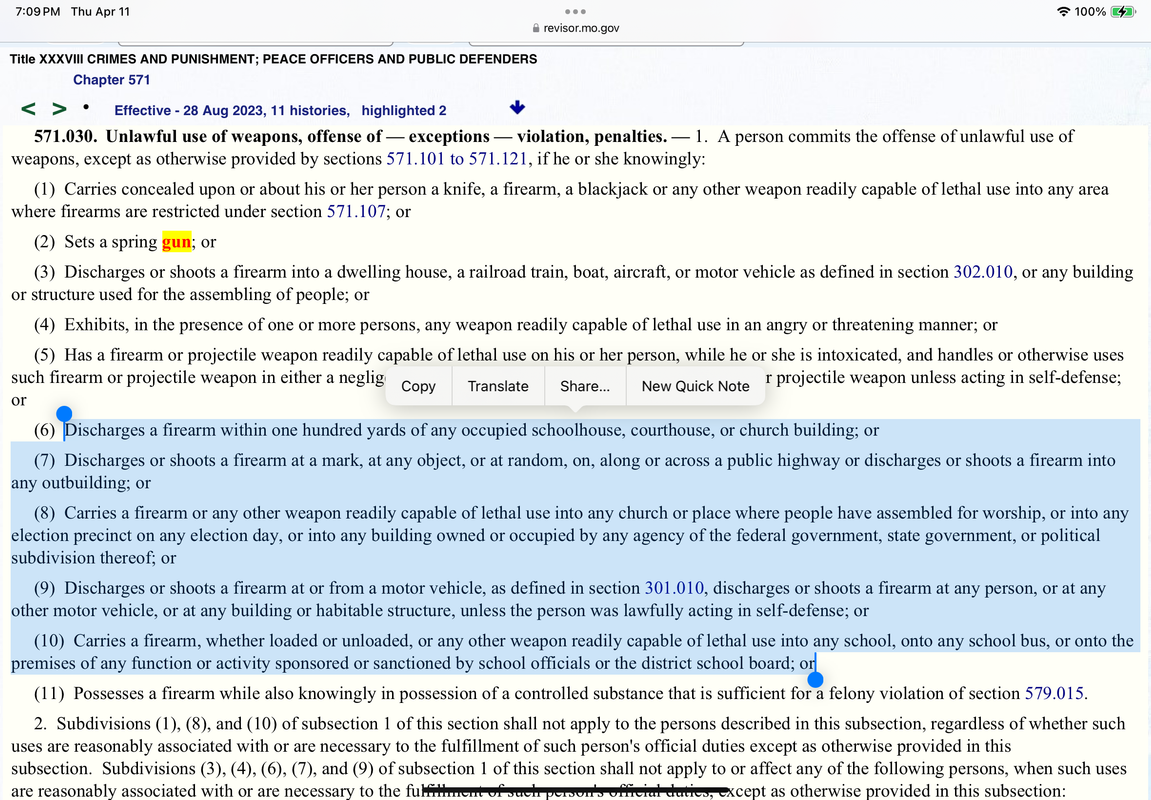Screen dimensions: 1151x800
Task: Tap the subdivision marker '(11)'
Action: [x=48, y=694]
